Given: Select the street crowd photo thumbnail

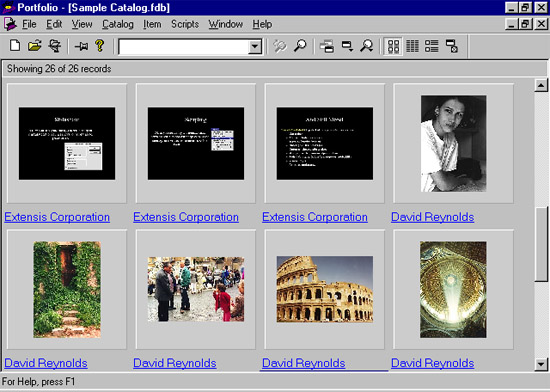Looking at the screenshot, I should [x=196, y=289].
